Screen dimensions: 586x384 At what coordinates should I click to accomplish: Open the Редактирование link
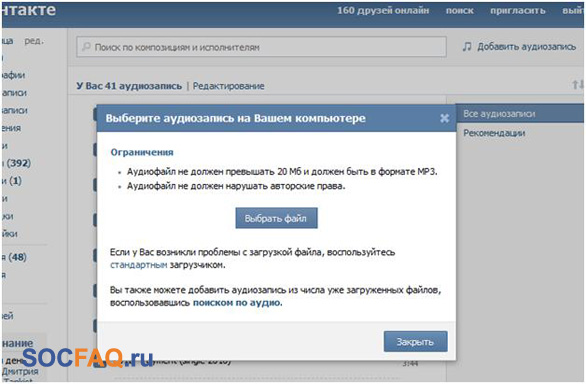pos(228,86)
